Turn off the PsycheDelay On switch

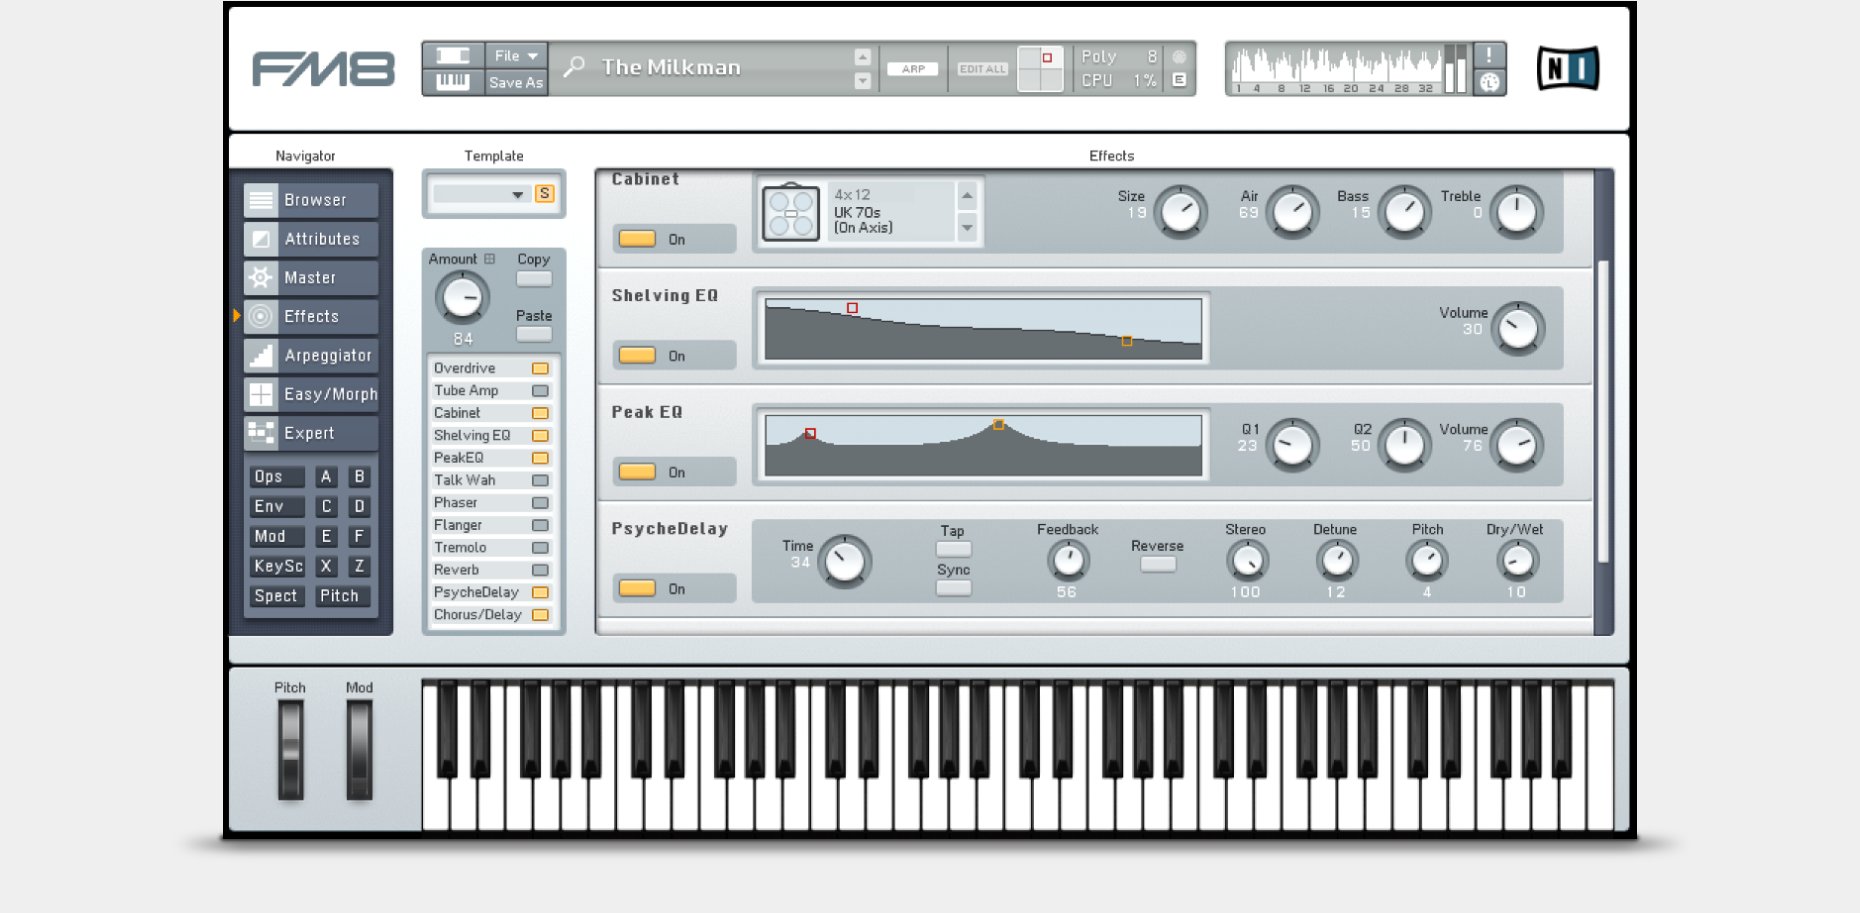tap(637, 588)
